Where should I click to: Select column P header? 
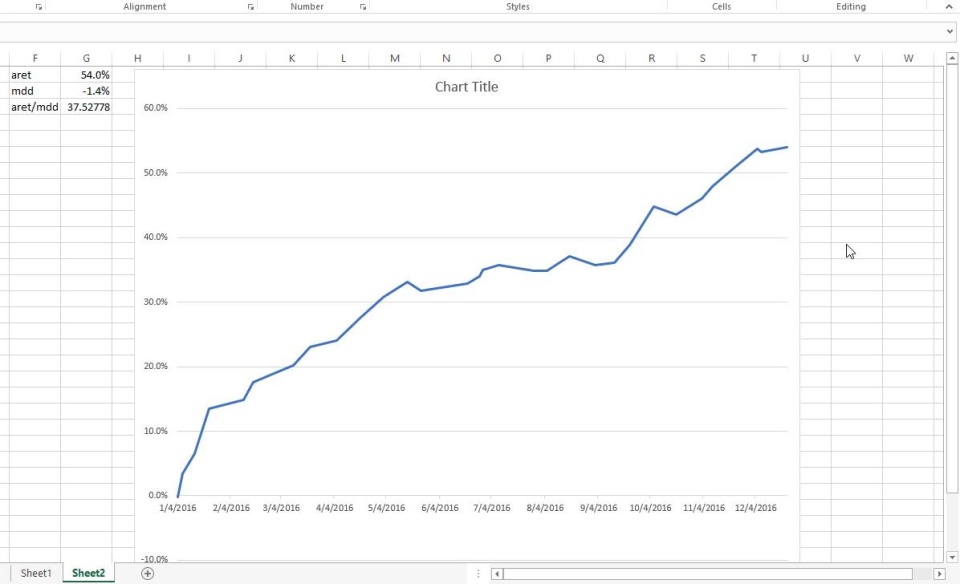tap(549, 58)
